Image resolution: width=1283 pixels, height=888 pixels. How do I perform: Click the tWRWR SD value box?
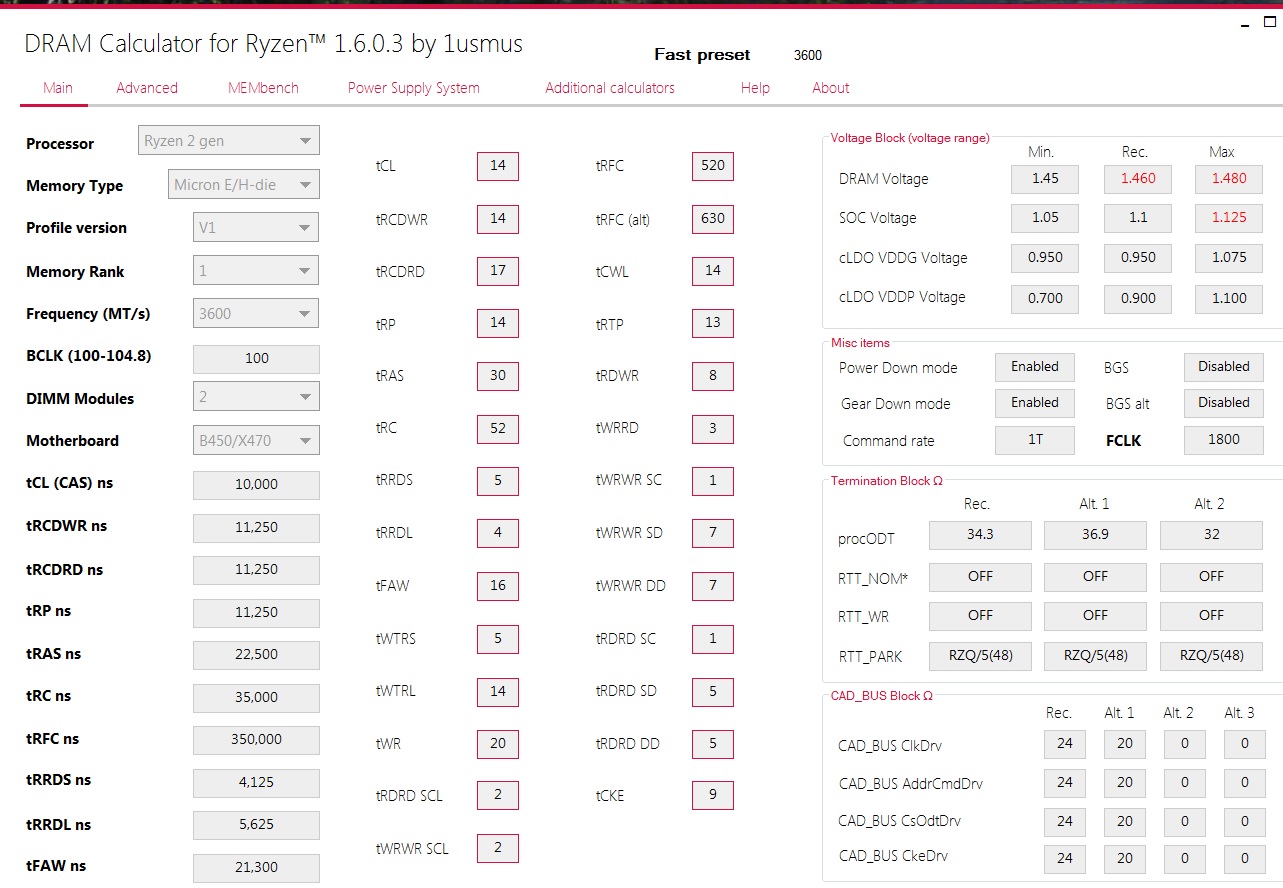click(713, 533)
